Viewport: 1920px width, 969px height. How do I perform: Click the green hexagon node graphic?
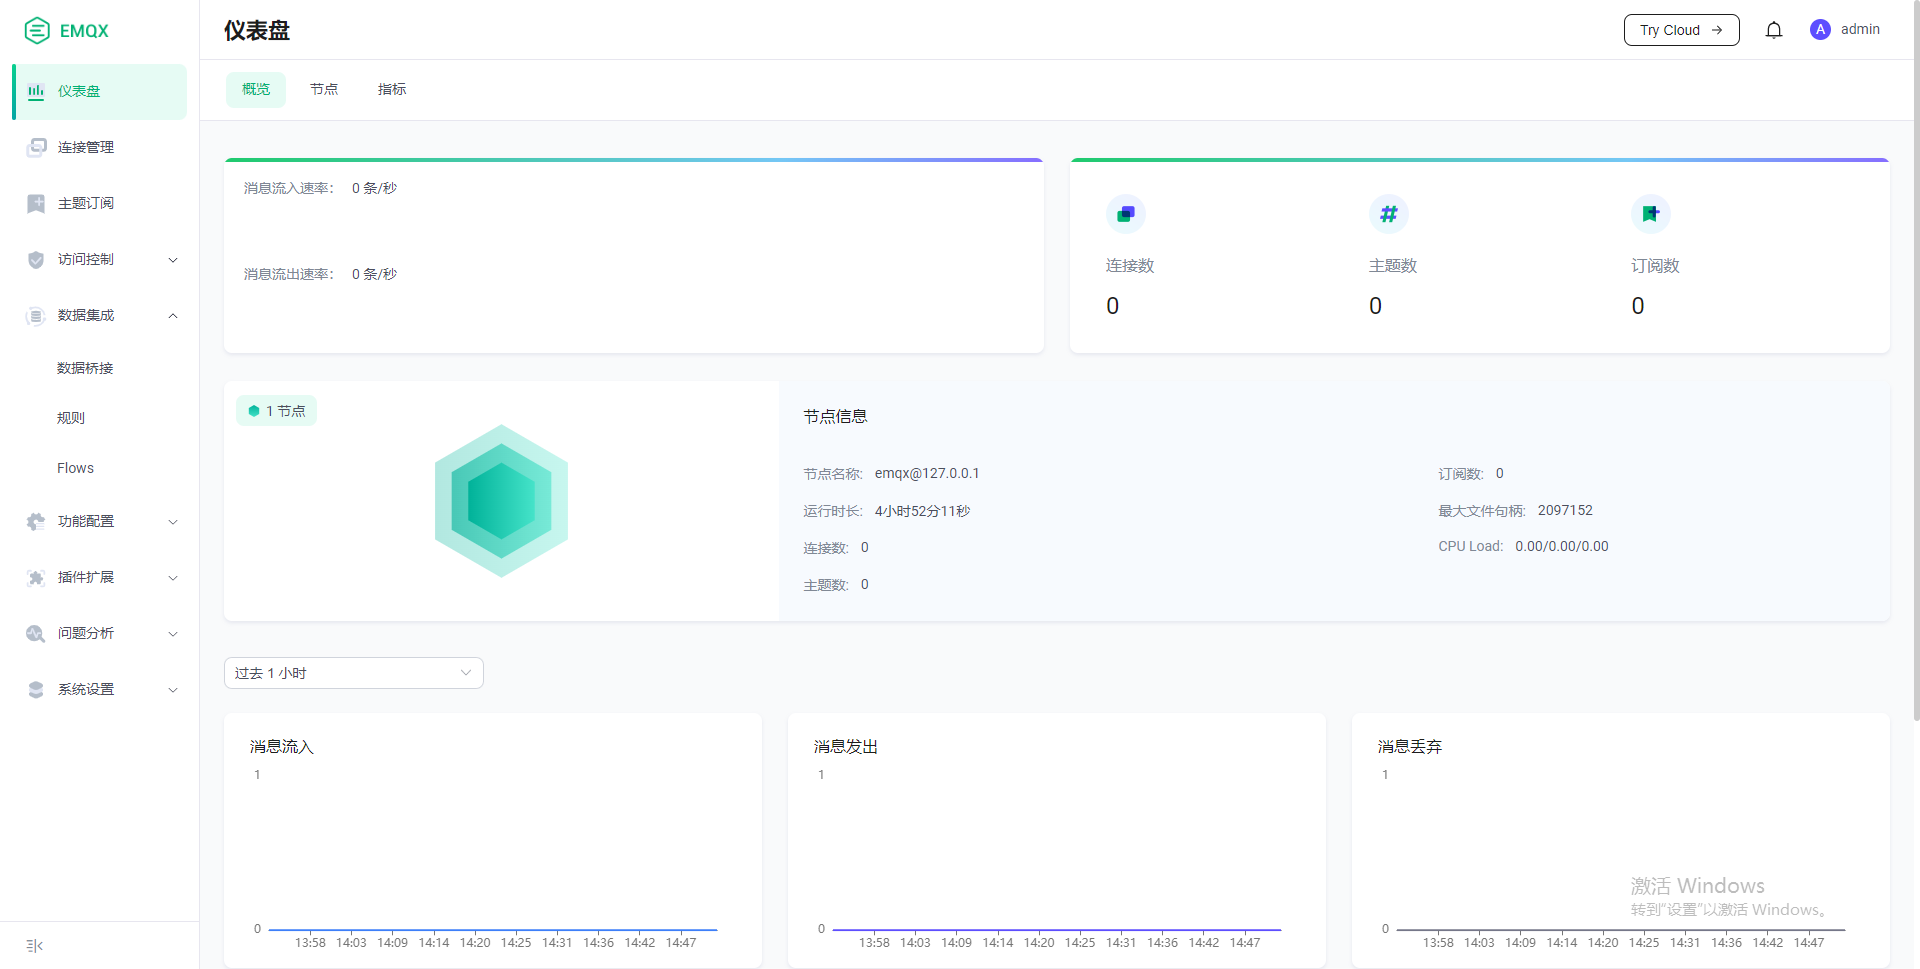(501, 500)
